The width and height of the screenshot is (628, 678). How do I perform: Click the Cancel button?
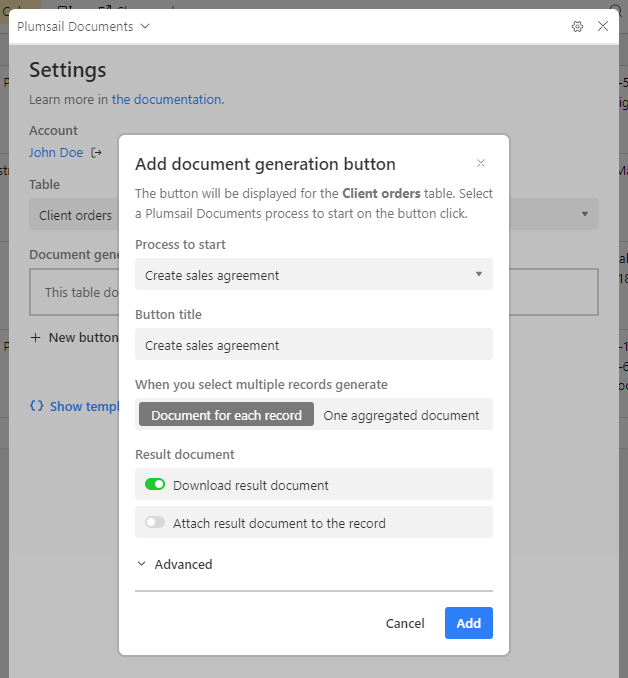(x=405, y=623)
